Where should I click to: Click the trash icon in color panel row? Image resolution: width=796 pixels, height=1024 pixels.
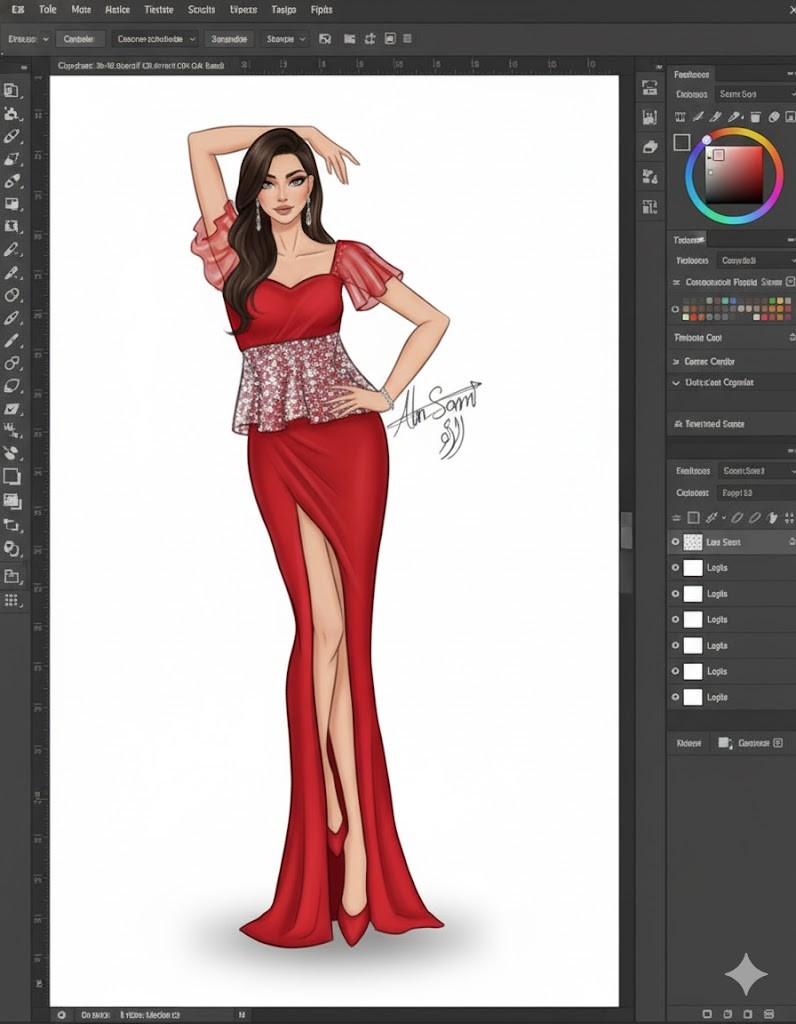(x=756, y=117)
